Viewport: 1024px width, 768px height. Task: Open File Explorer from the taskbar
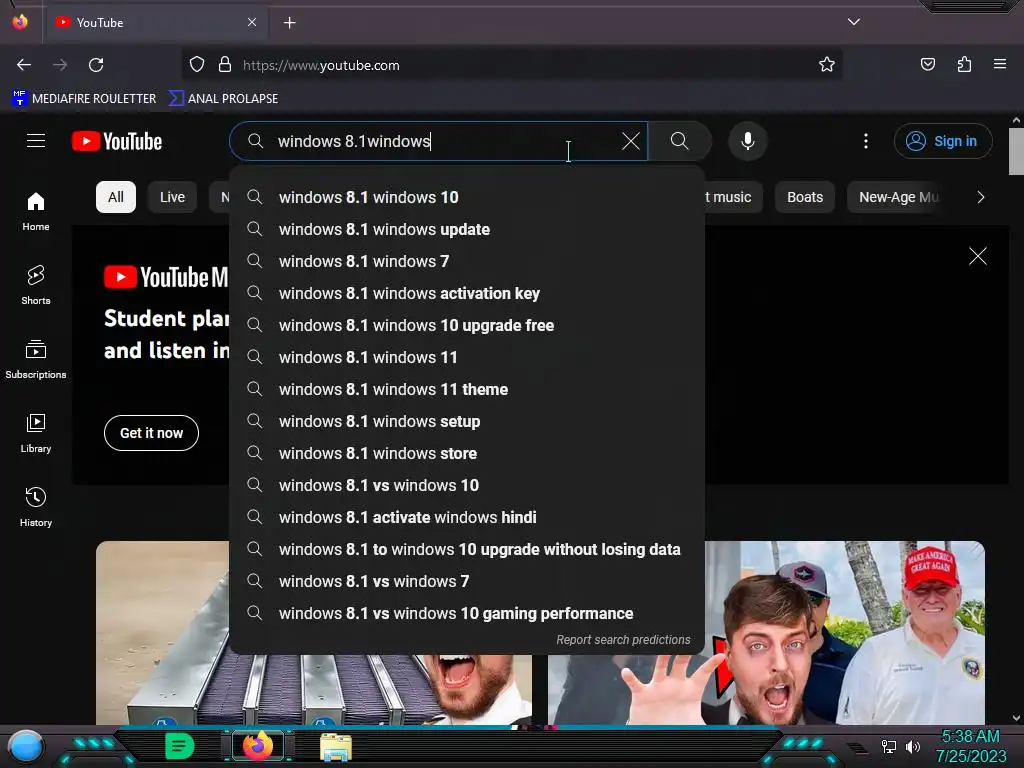[x=336, y=747]
